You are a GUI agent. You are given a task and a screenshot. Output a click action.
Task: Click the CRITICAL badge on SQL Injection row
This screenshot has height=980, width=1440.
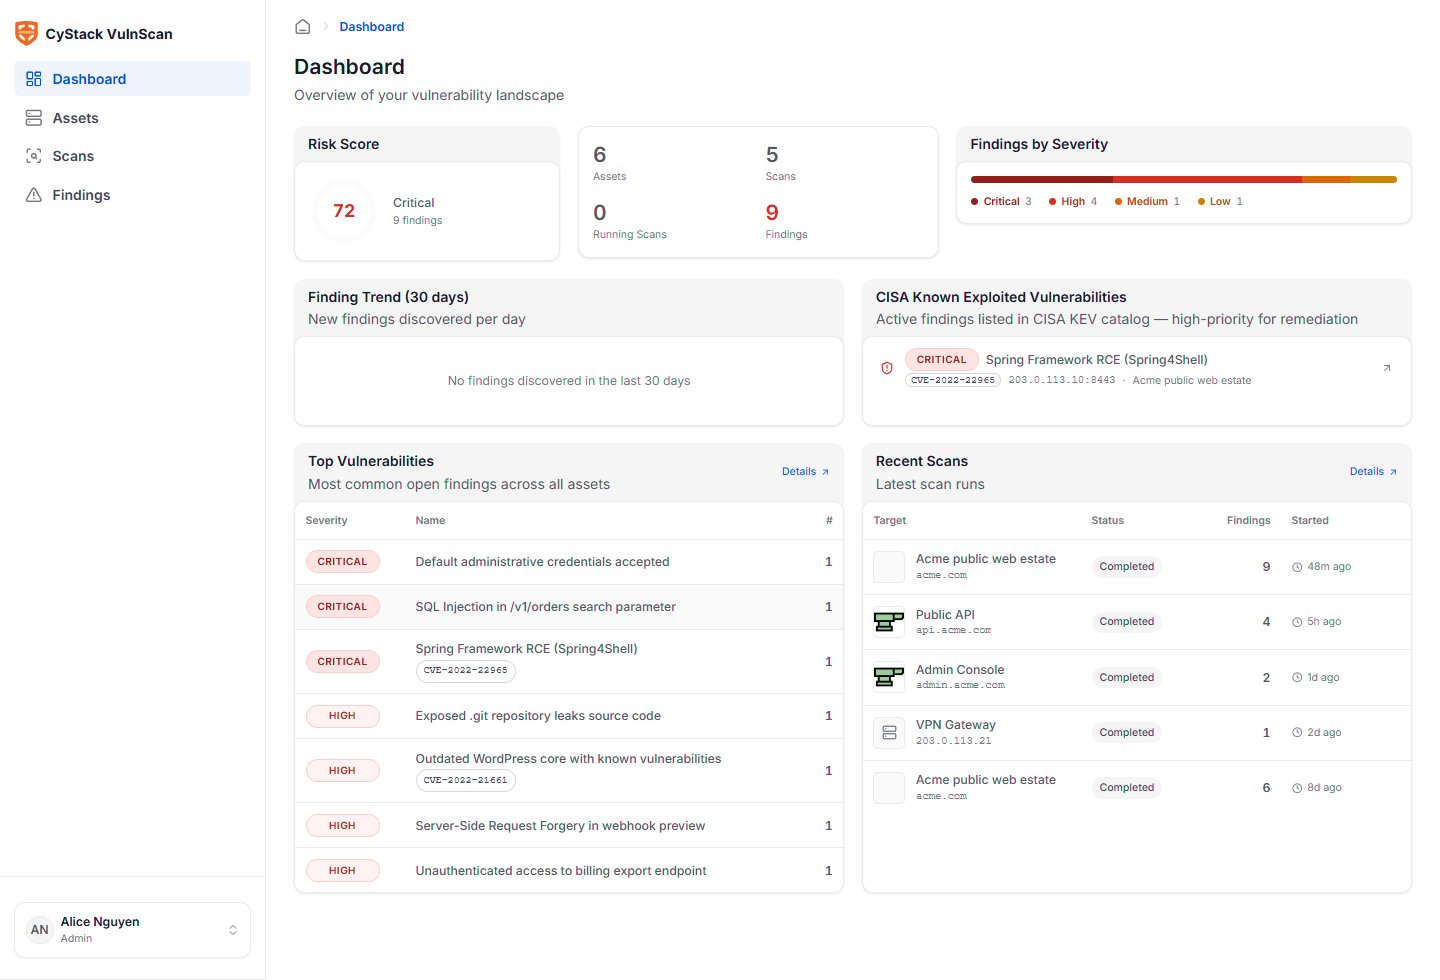click(x=343, y=607)
